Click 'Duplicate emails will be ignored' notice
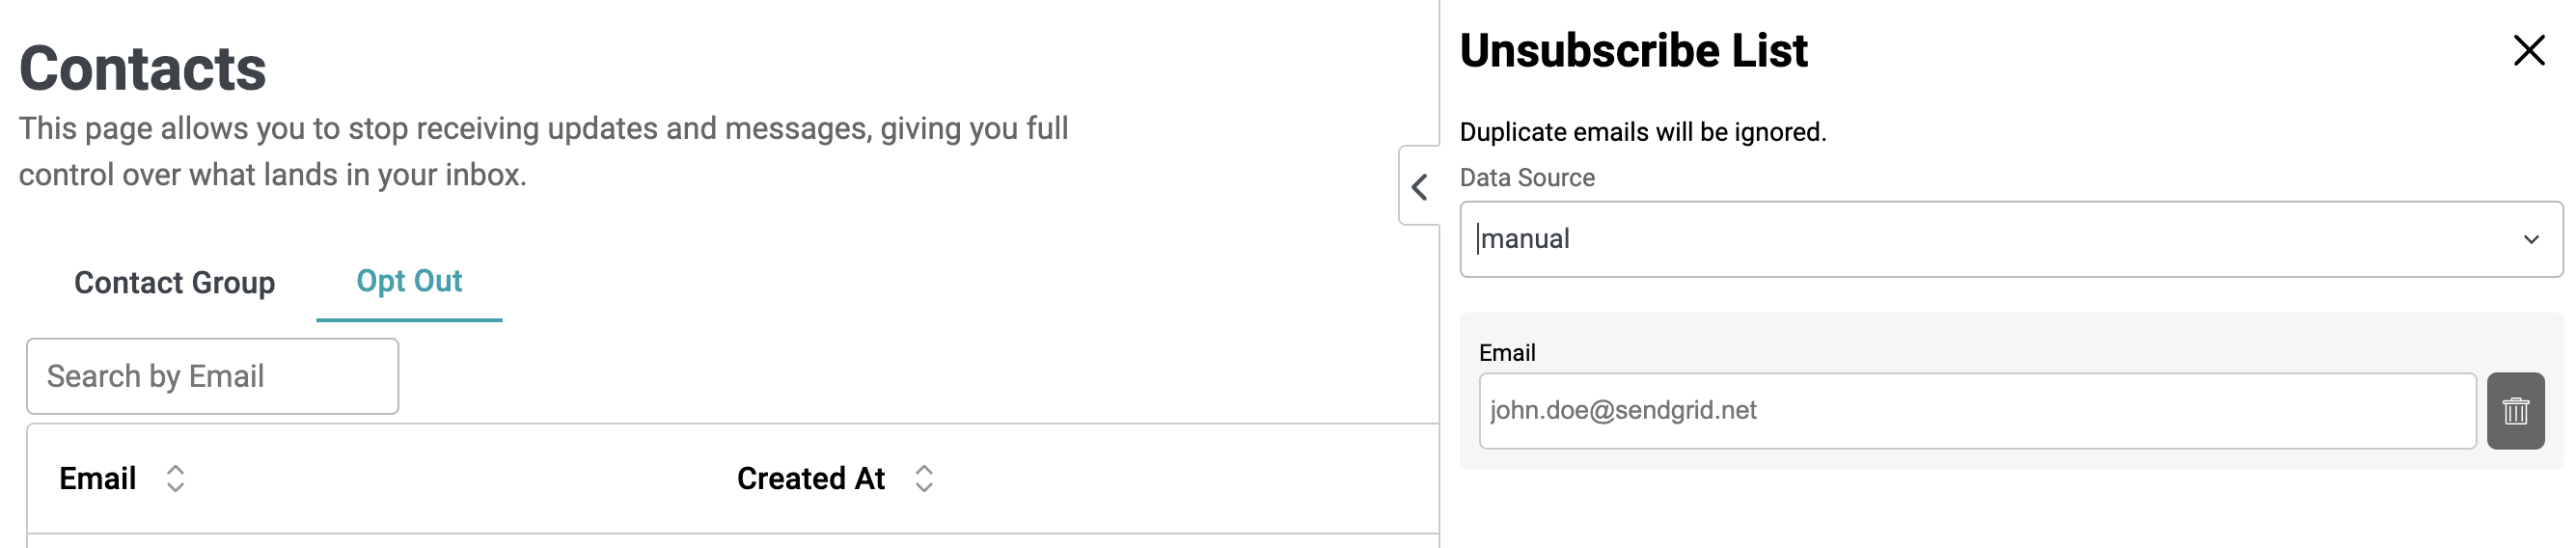This screenshot has width=2576, height=548. [1642, 132]
